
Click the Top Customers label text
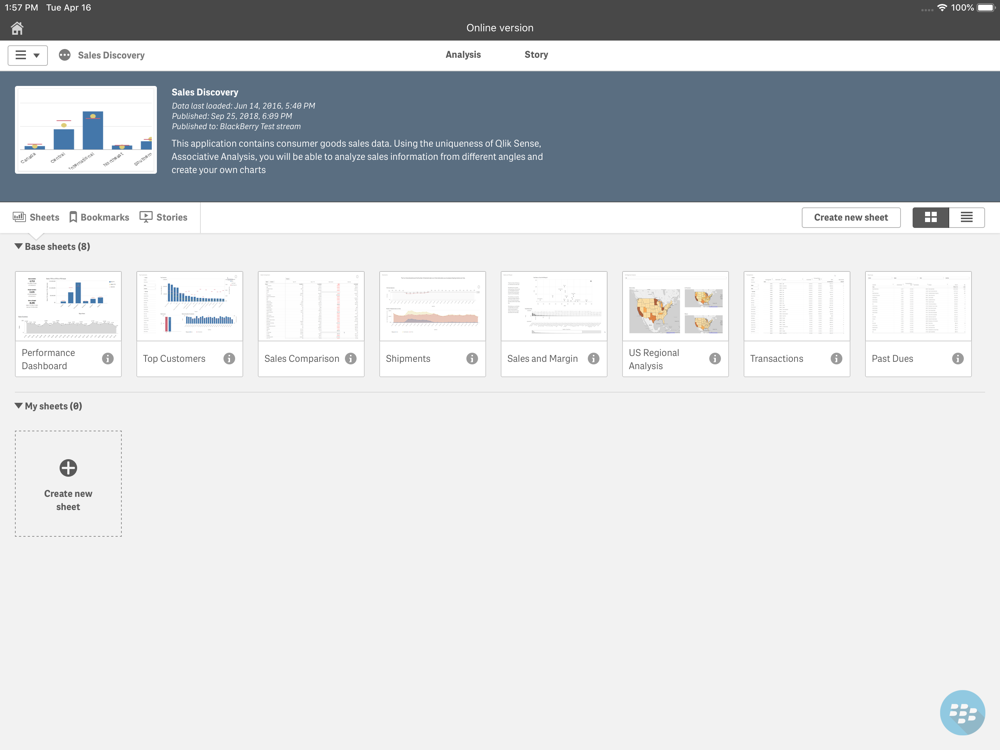point(174,358)
